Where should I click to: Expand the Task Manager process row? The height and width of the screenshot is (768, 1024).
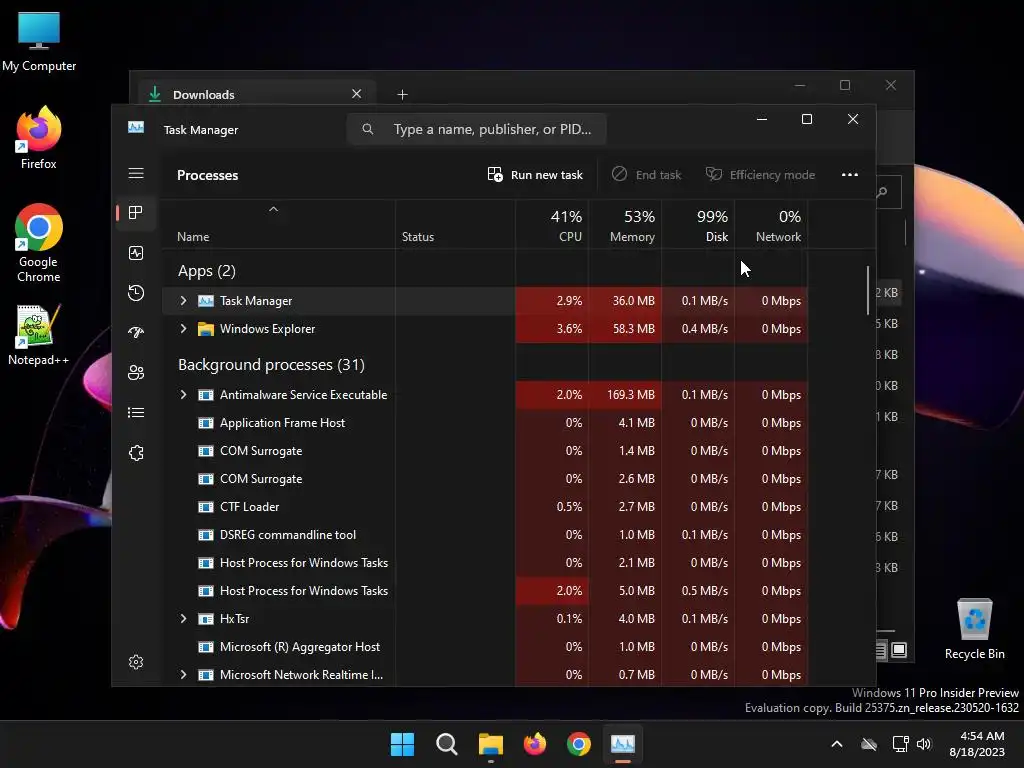tap(183, 300)
